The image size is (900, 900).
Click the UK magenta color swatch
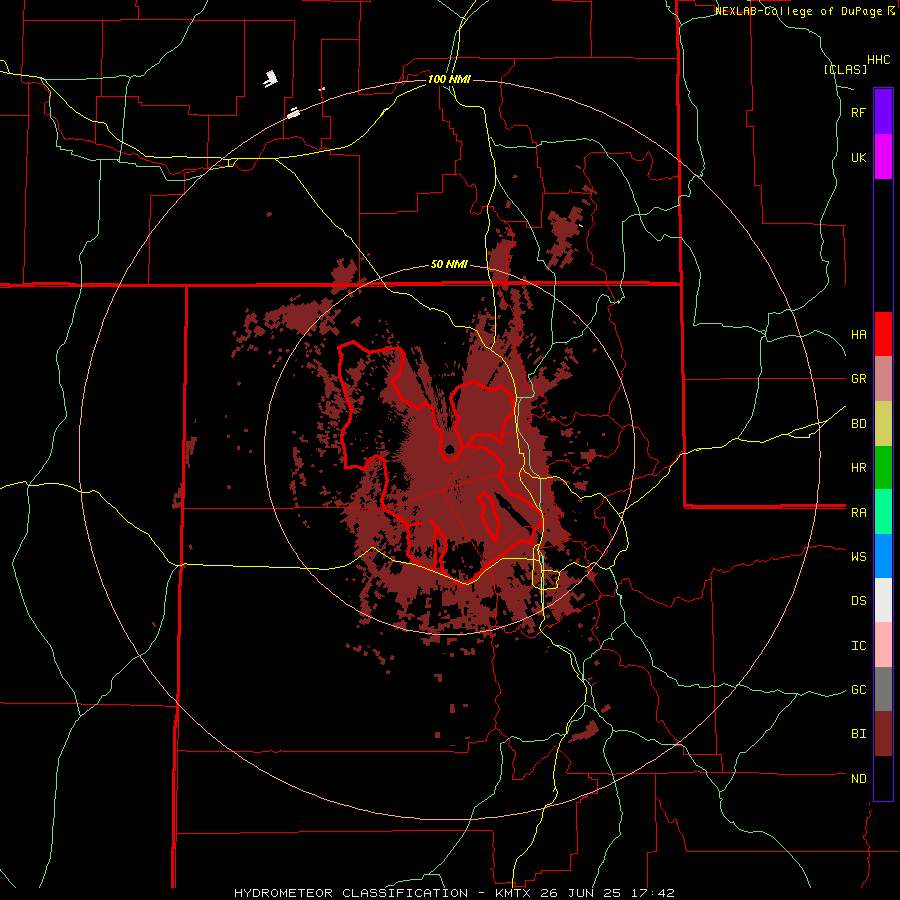883,157
